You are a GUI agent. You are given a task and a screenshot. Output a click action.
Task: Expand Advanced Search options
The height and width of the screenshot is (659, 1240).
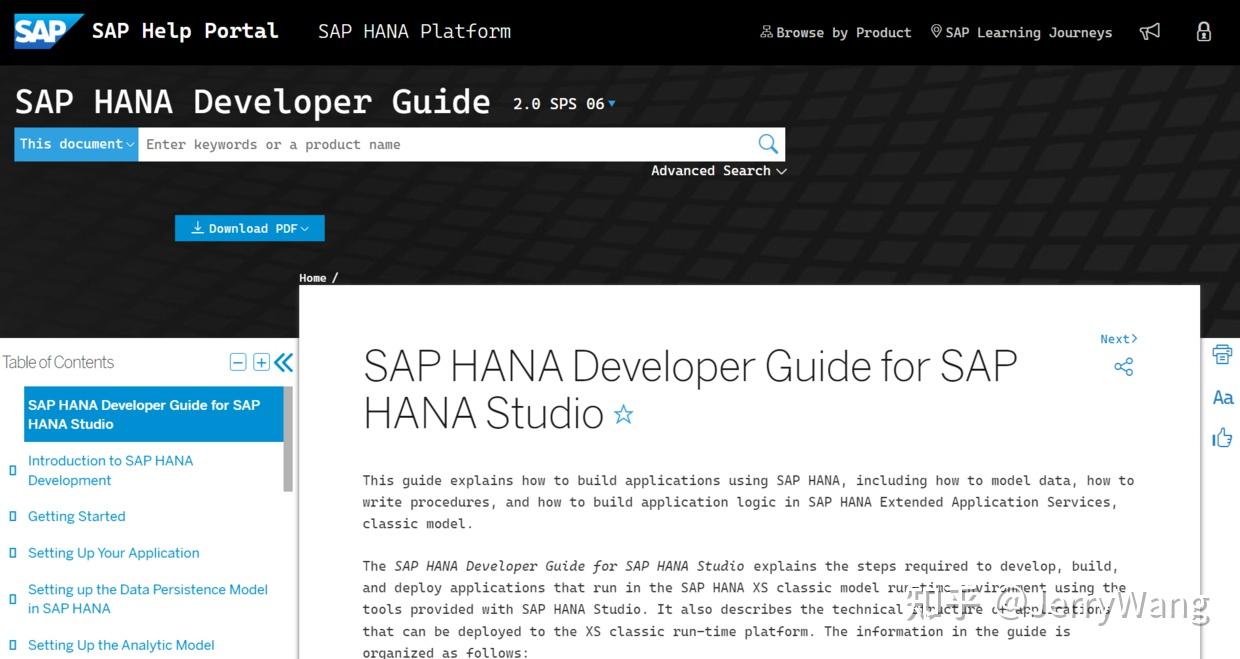pyautogui.click(x=718, y=170)
